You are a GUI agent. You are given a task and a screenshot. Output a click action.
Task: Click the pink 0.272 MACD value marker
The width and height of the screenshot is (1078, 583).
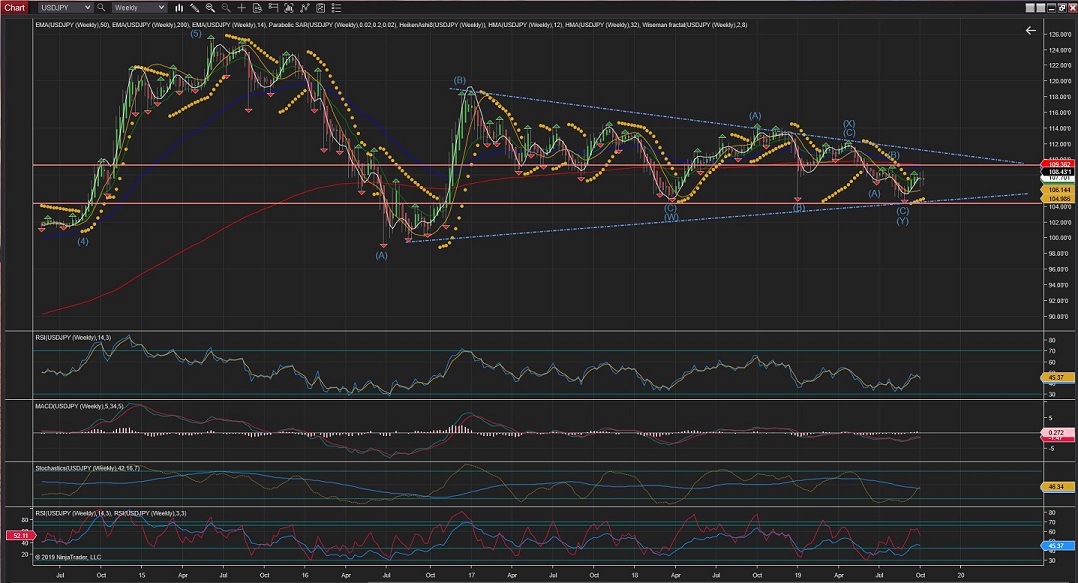tap(1057, 432)
